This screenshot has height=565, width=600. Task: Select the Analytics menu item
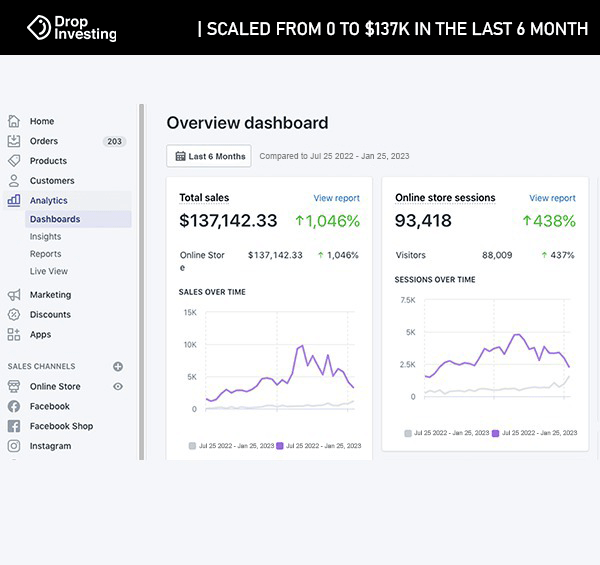[49, 200]
